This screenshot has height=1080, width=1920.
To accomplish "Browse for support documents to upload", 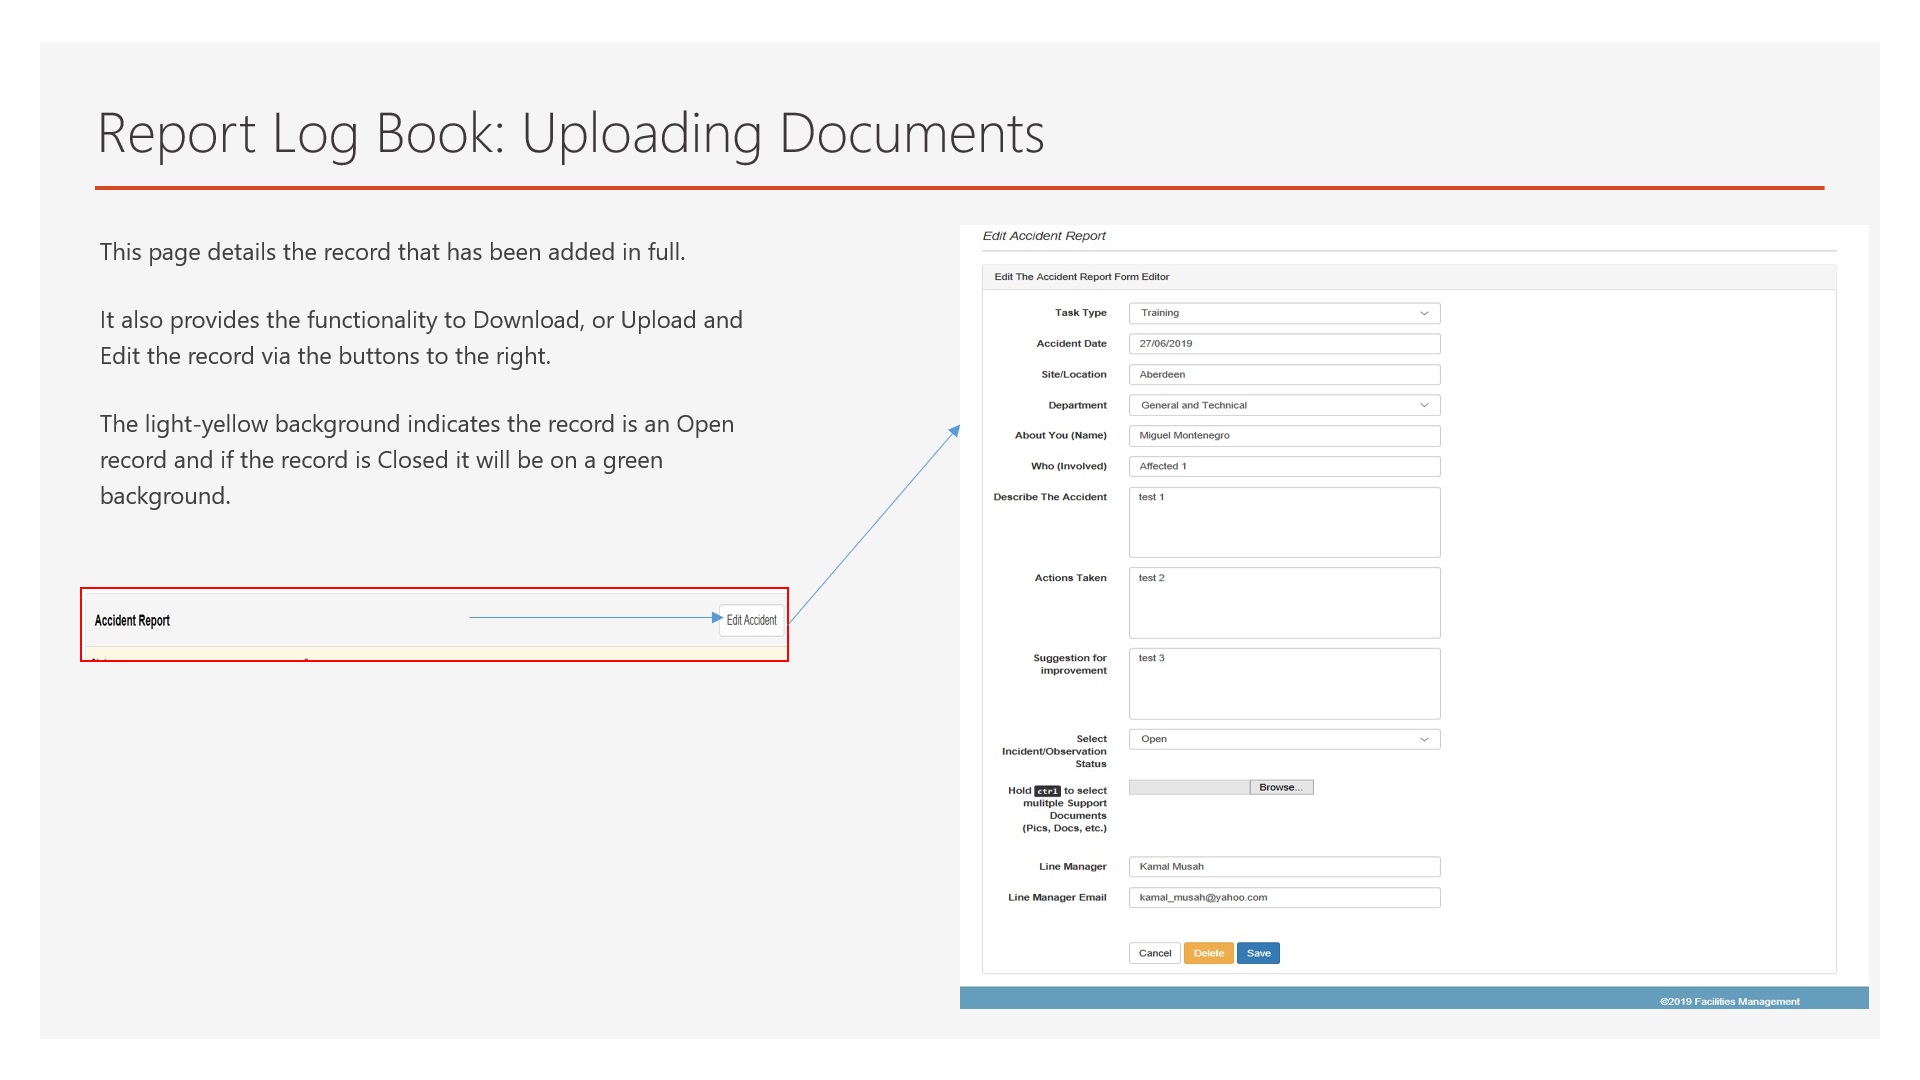I will point(1282,787).
